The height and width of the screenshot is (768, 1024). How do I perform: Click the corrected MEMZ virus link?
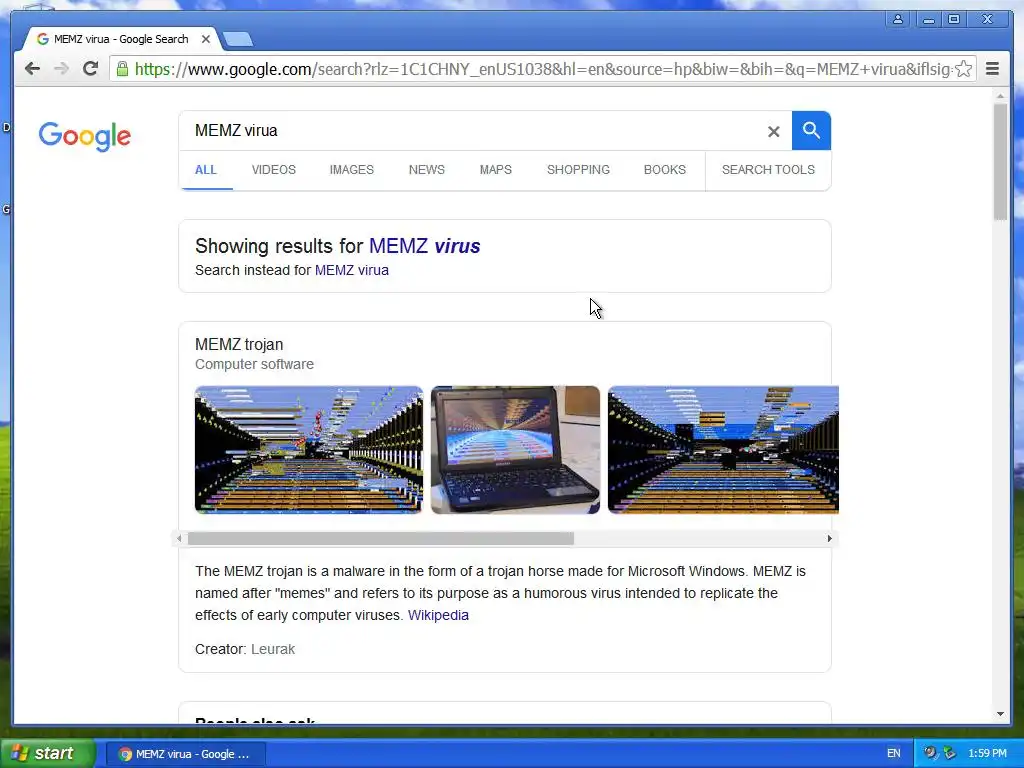[x=424, y=246]
